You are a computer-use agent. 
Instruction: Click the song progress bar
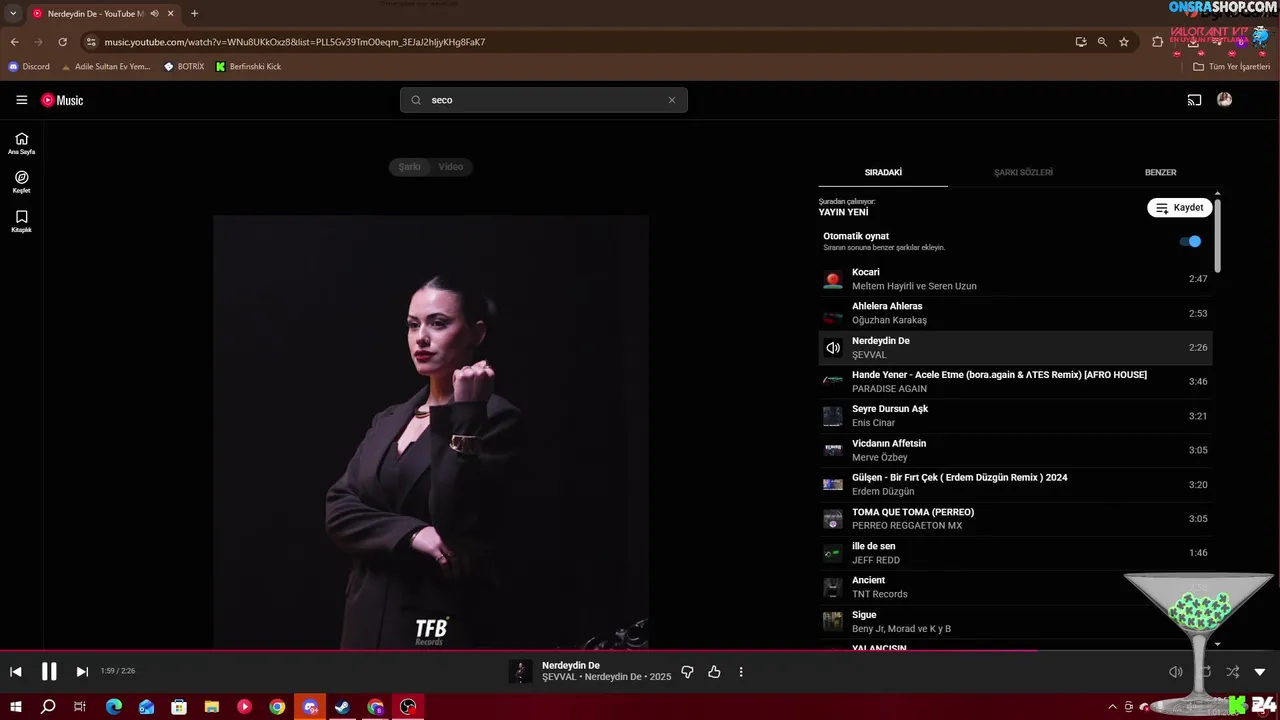tap(640, 651)
